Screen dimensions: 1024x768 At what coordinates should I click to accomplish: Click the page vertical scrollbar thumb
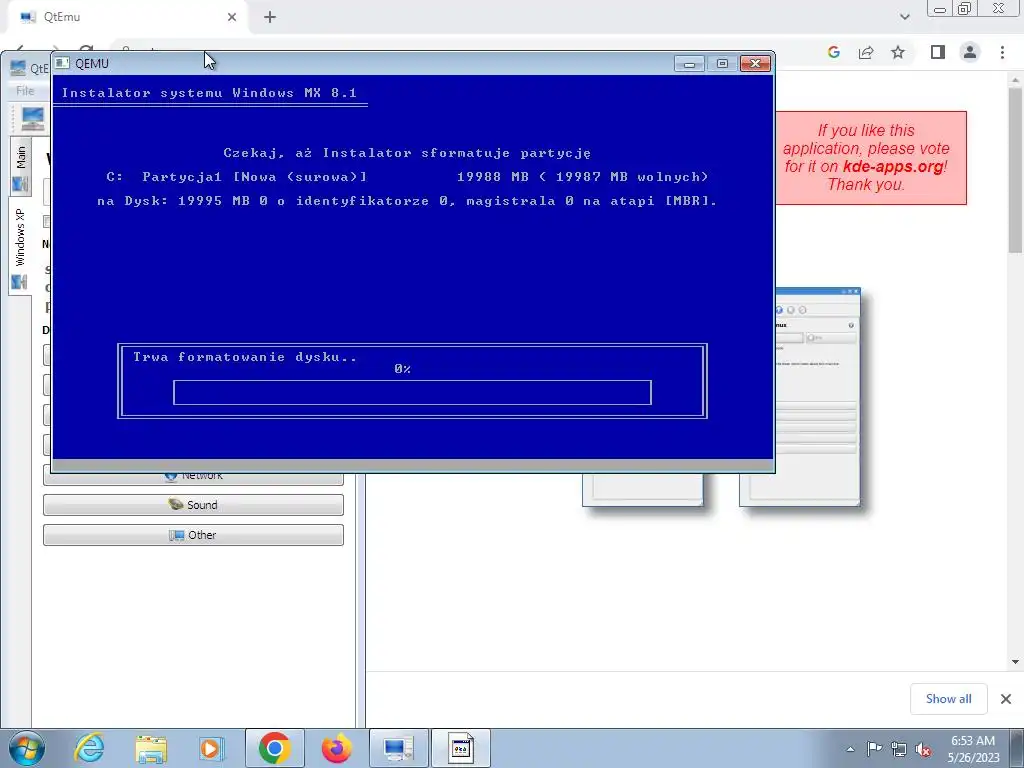(1015, 170)
